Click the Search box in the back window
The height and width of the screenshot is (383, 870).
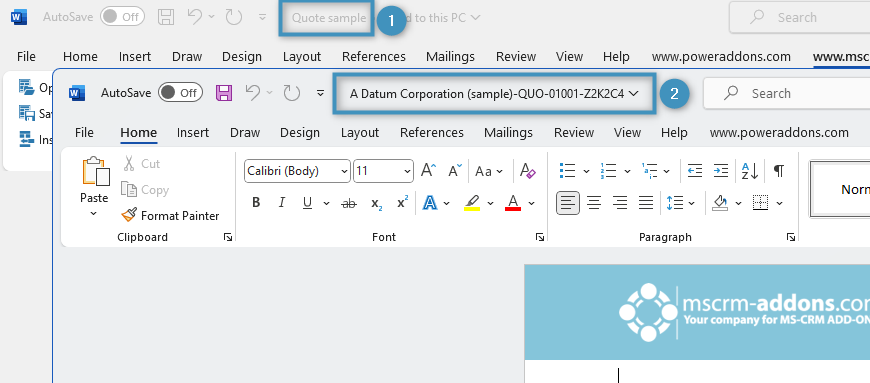800,17
